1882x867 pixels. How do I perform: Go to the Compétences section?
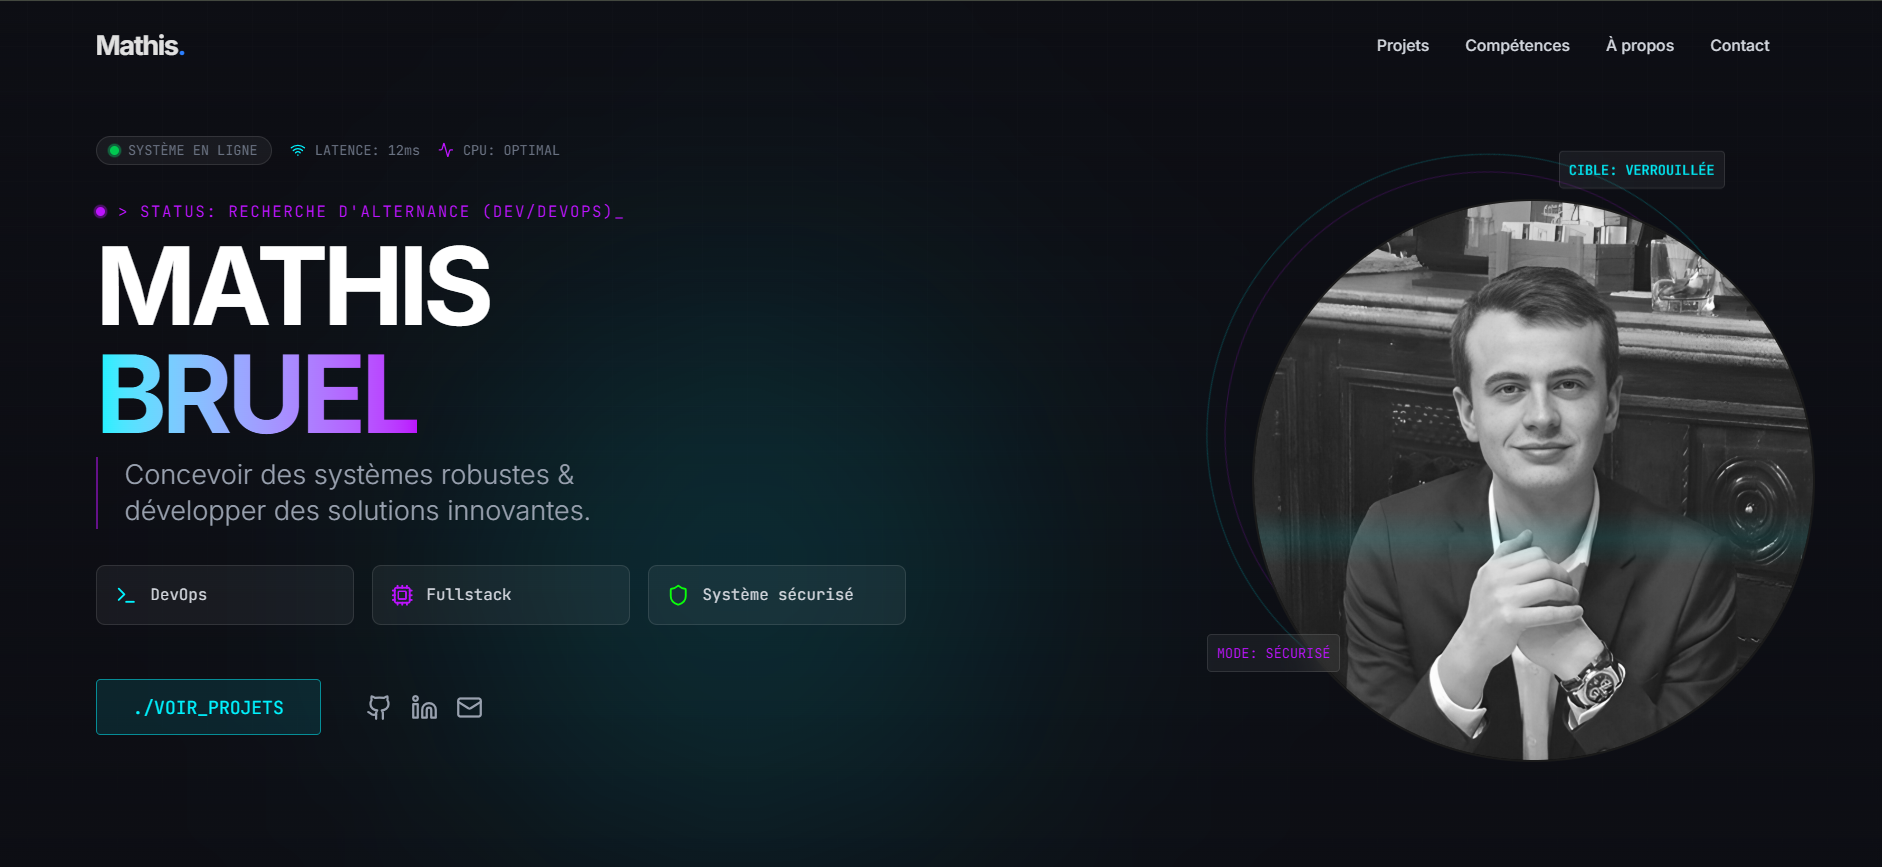pos(1517,46)
